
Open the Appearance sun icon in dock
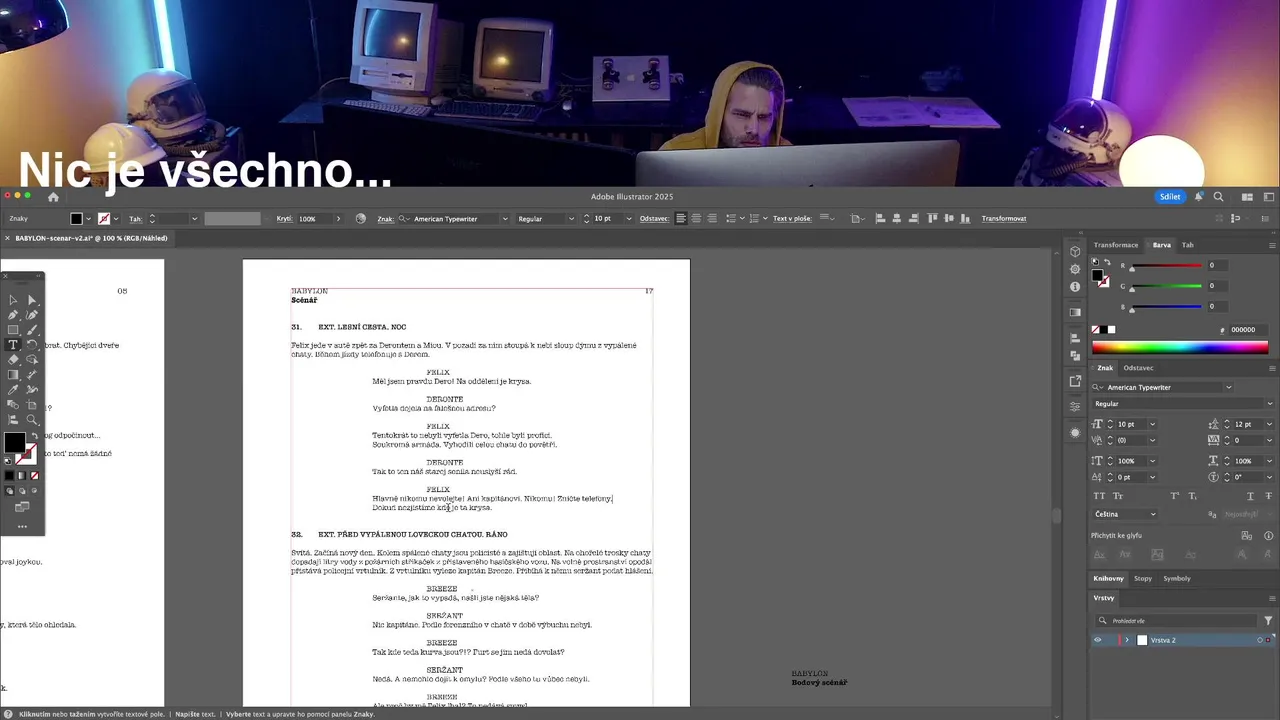(1075, 432)
